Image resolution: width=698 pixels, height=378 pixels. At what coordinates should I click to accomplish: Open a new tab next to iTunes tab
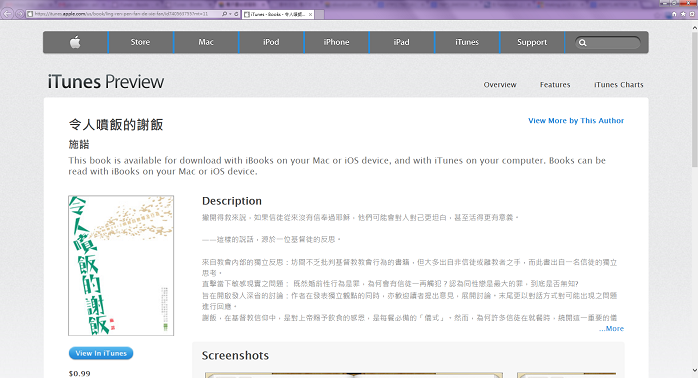(320, 14)
